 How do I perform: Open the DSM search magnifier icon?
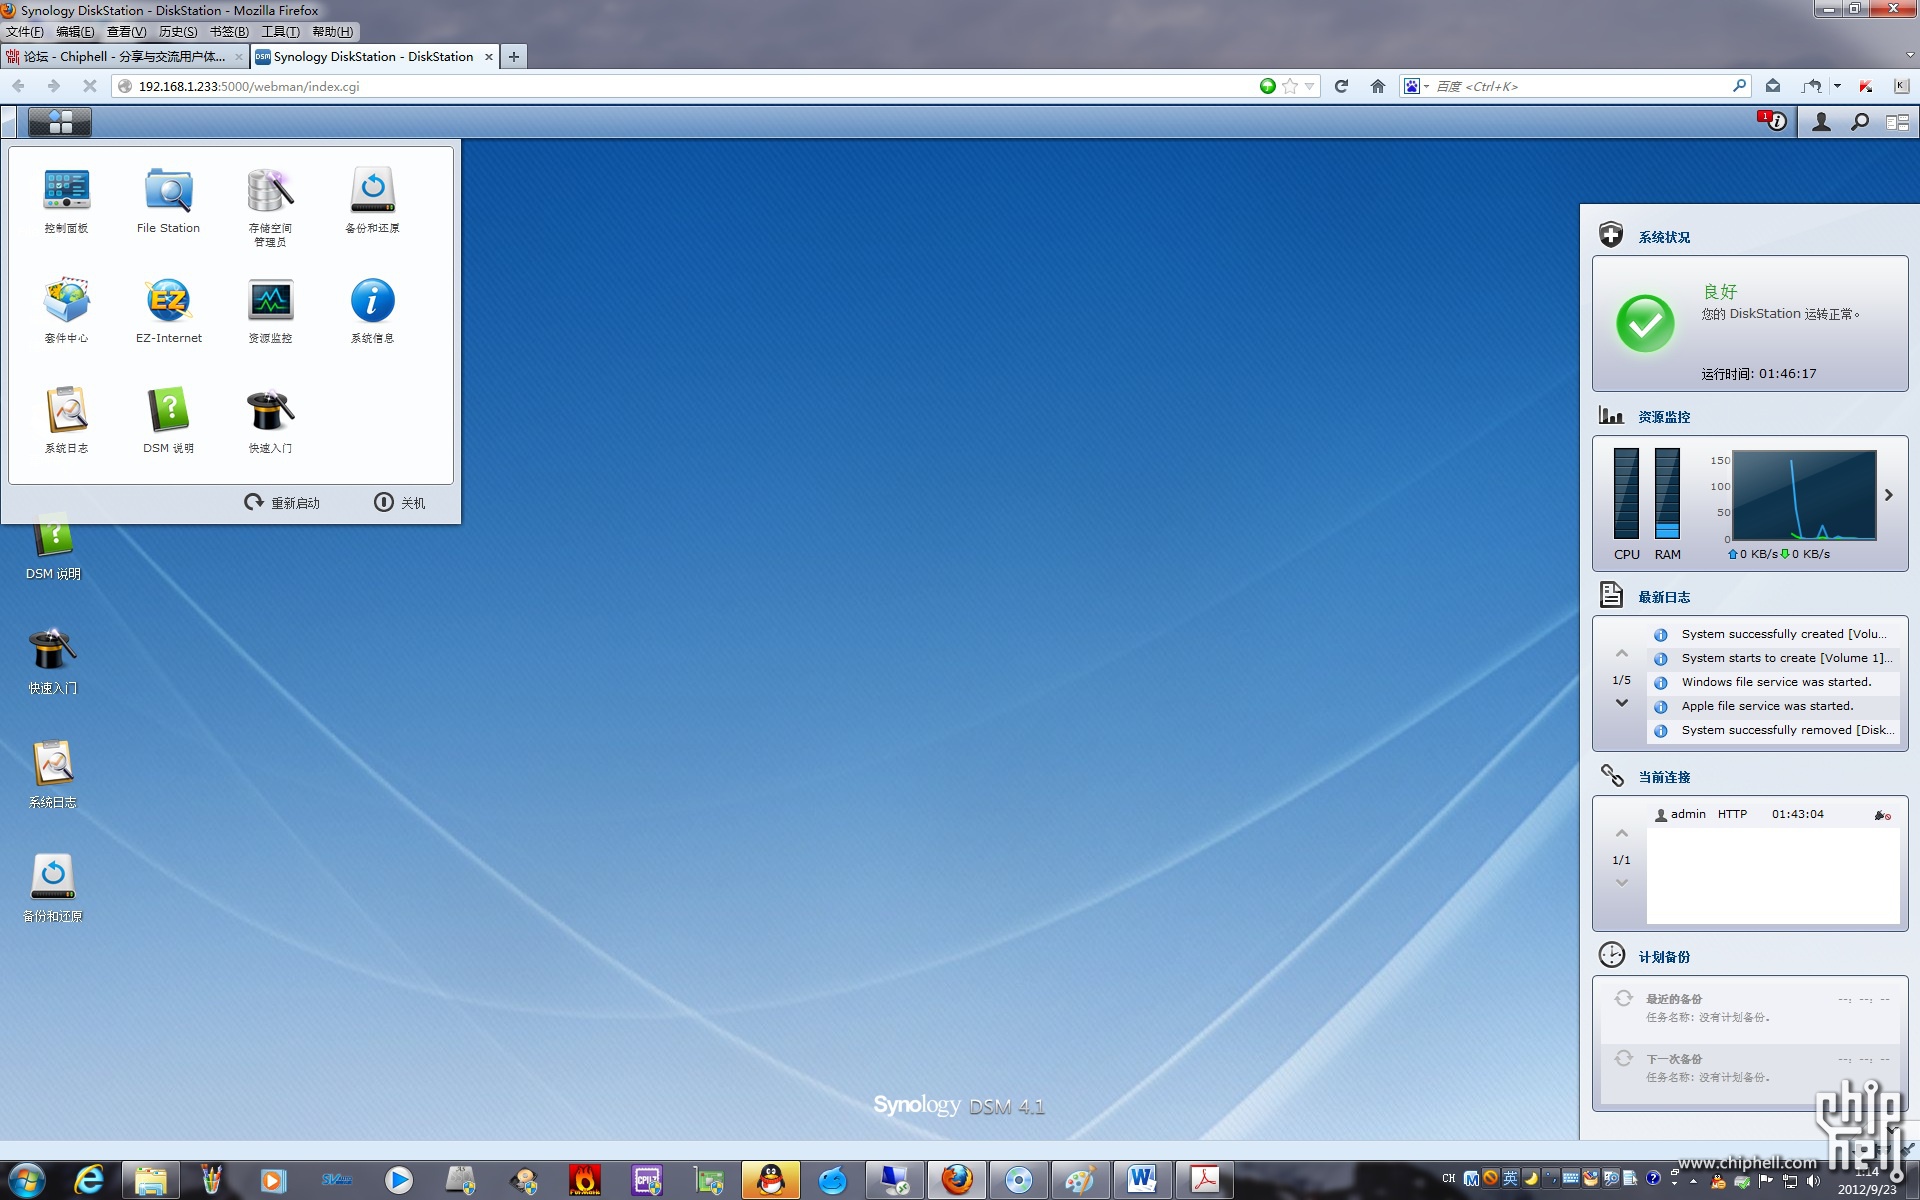tap(1860, 122)
